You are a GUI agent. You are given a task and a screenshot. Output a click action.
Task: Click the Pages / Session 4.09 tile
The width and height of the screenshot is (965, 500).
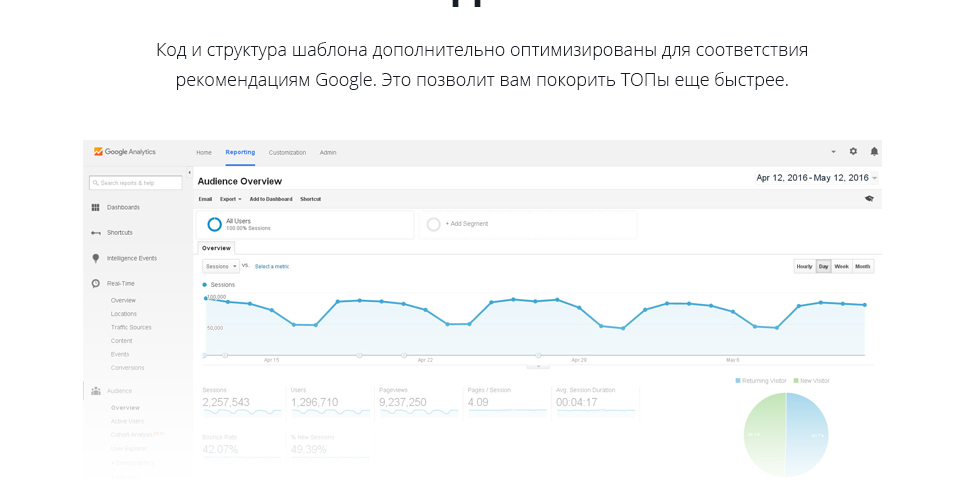(507, 403)
